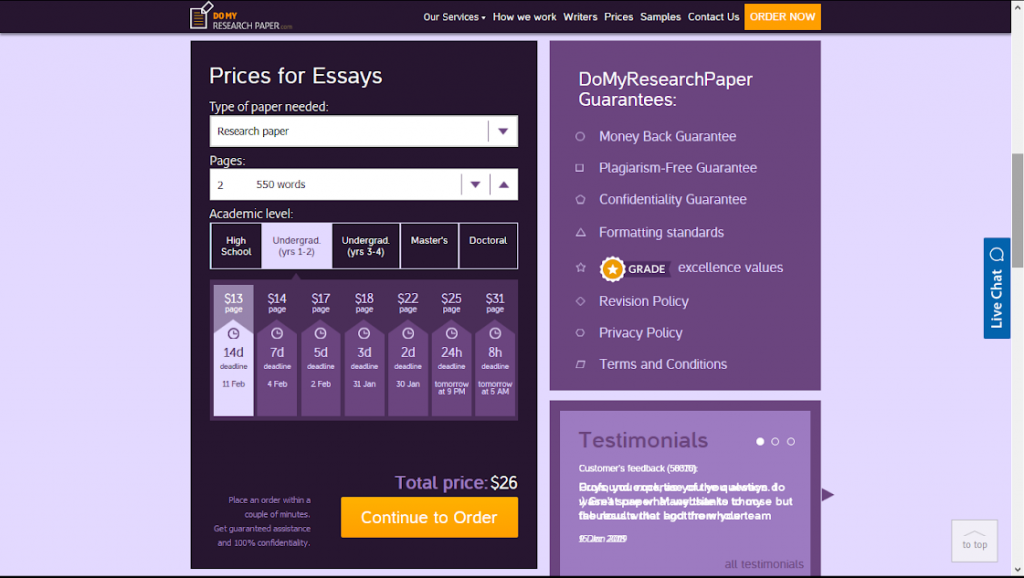
Task: Choose the $17 per page 5d deadline
Action: 321,350
